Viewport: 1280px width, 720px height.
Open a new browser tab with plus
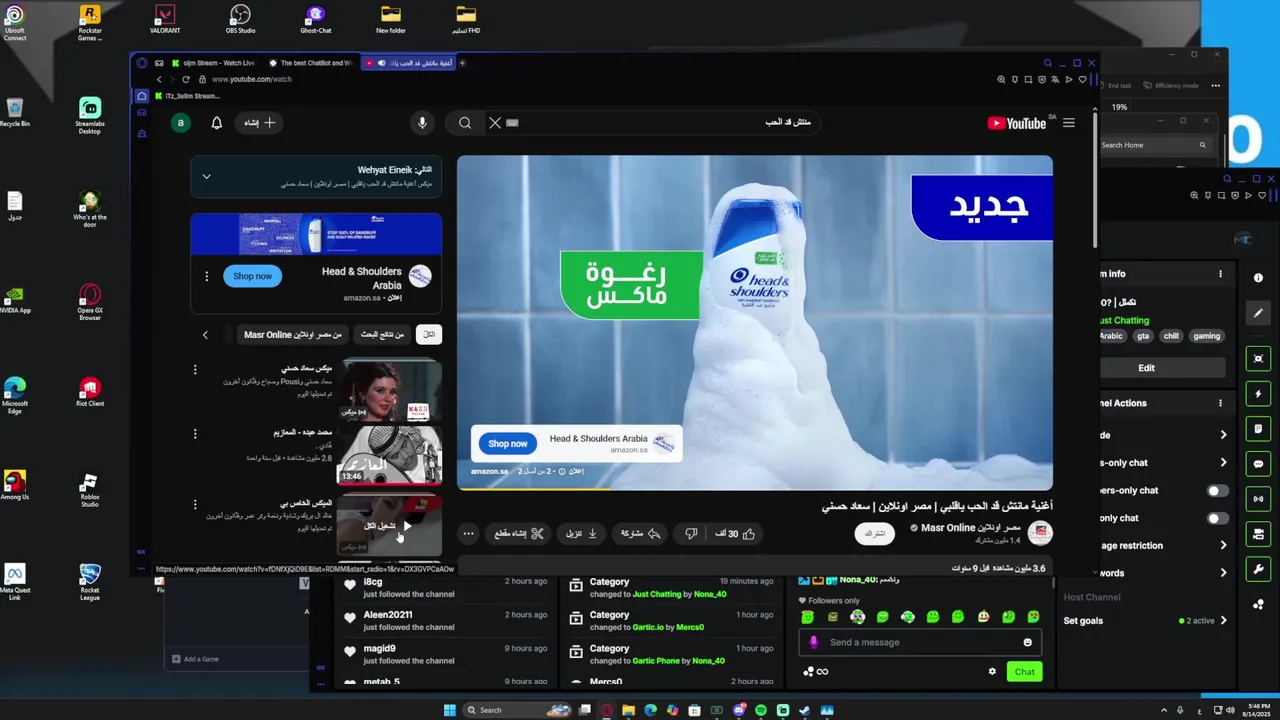click(x=462, y=63)
